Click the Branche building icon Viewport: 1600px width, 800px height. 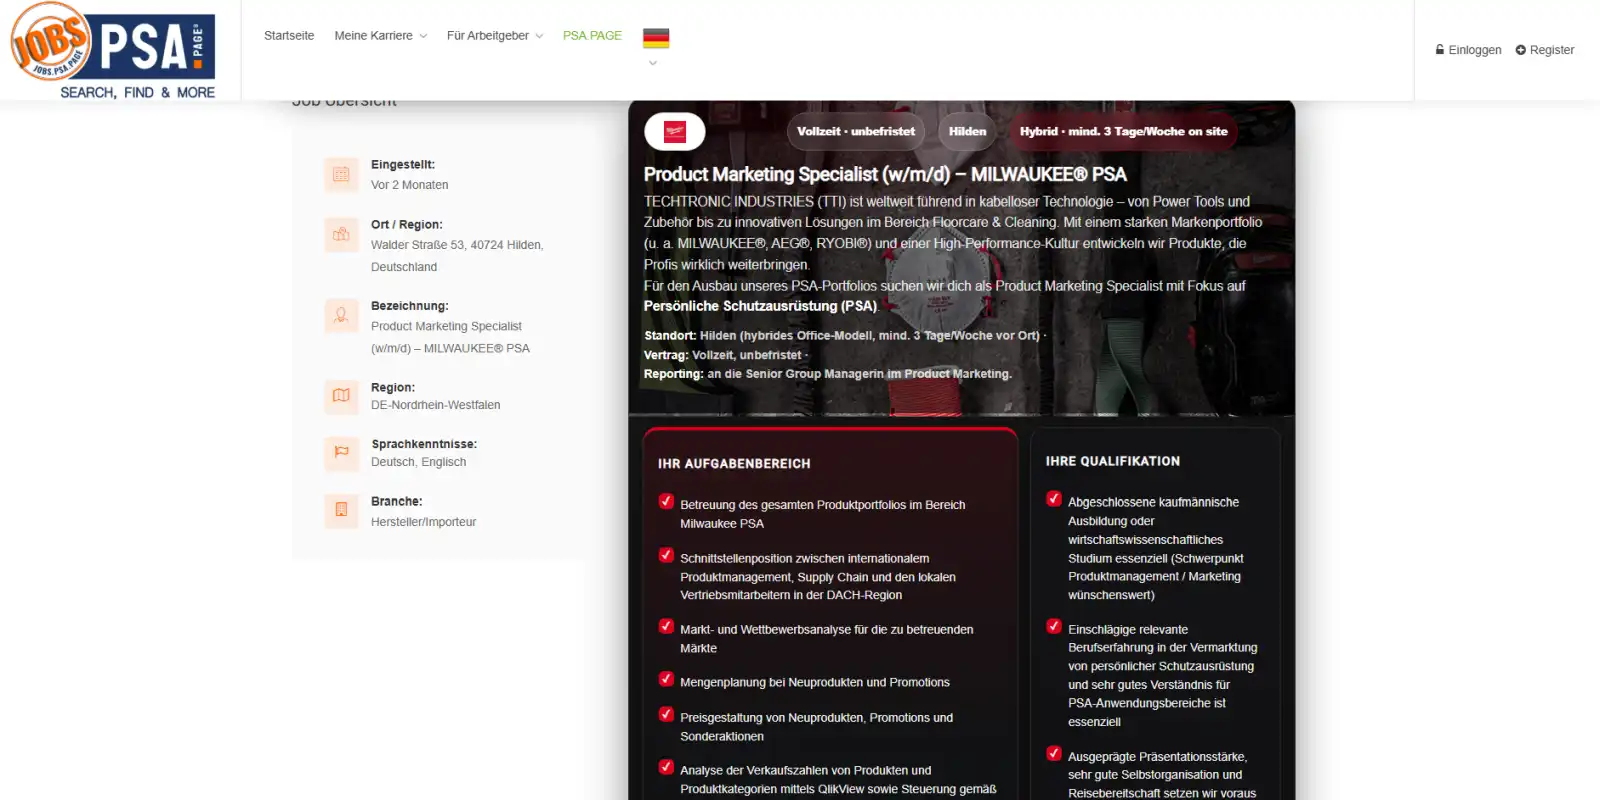point(341,510)
